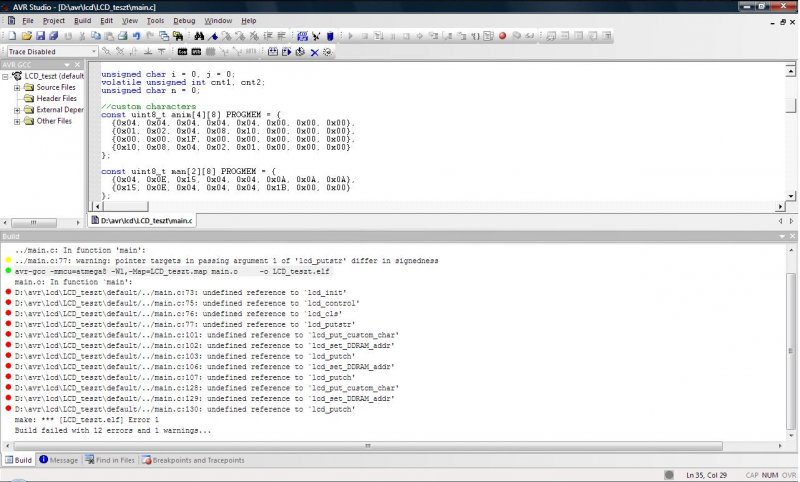Click the Con connect toolbar icon
This screenshot has width=800, height=482.
(182, 52)
